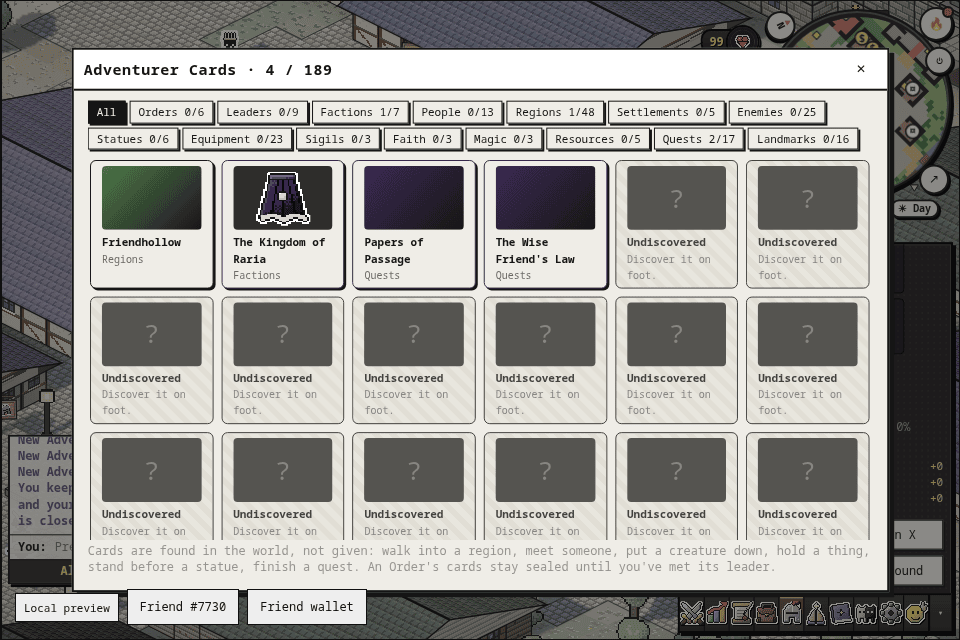Open the two cats companions icon
The height and width of the screenshot is (640, 960).
pyautogui.click(x=866, y=612)
